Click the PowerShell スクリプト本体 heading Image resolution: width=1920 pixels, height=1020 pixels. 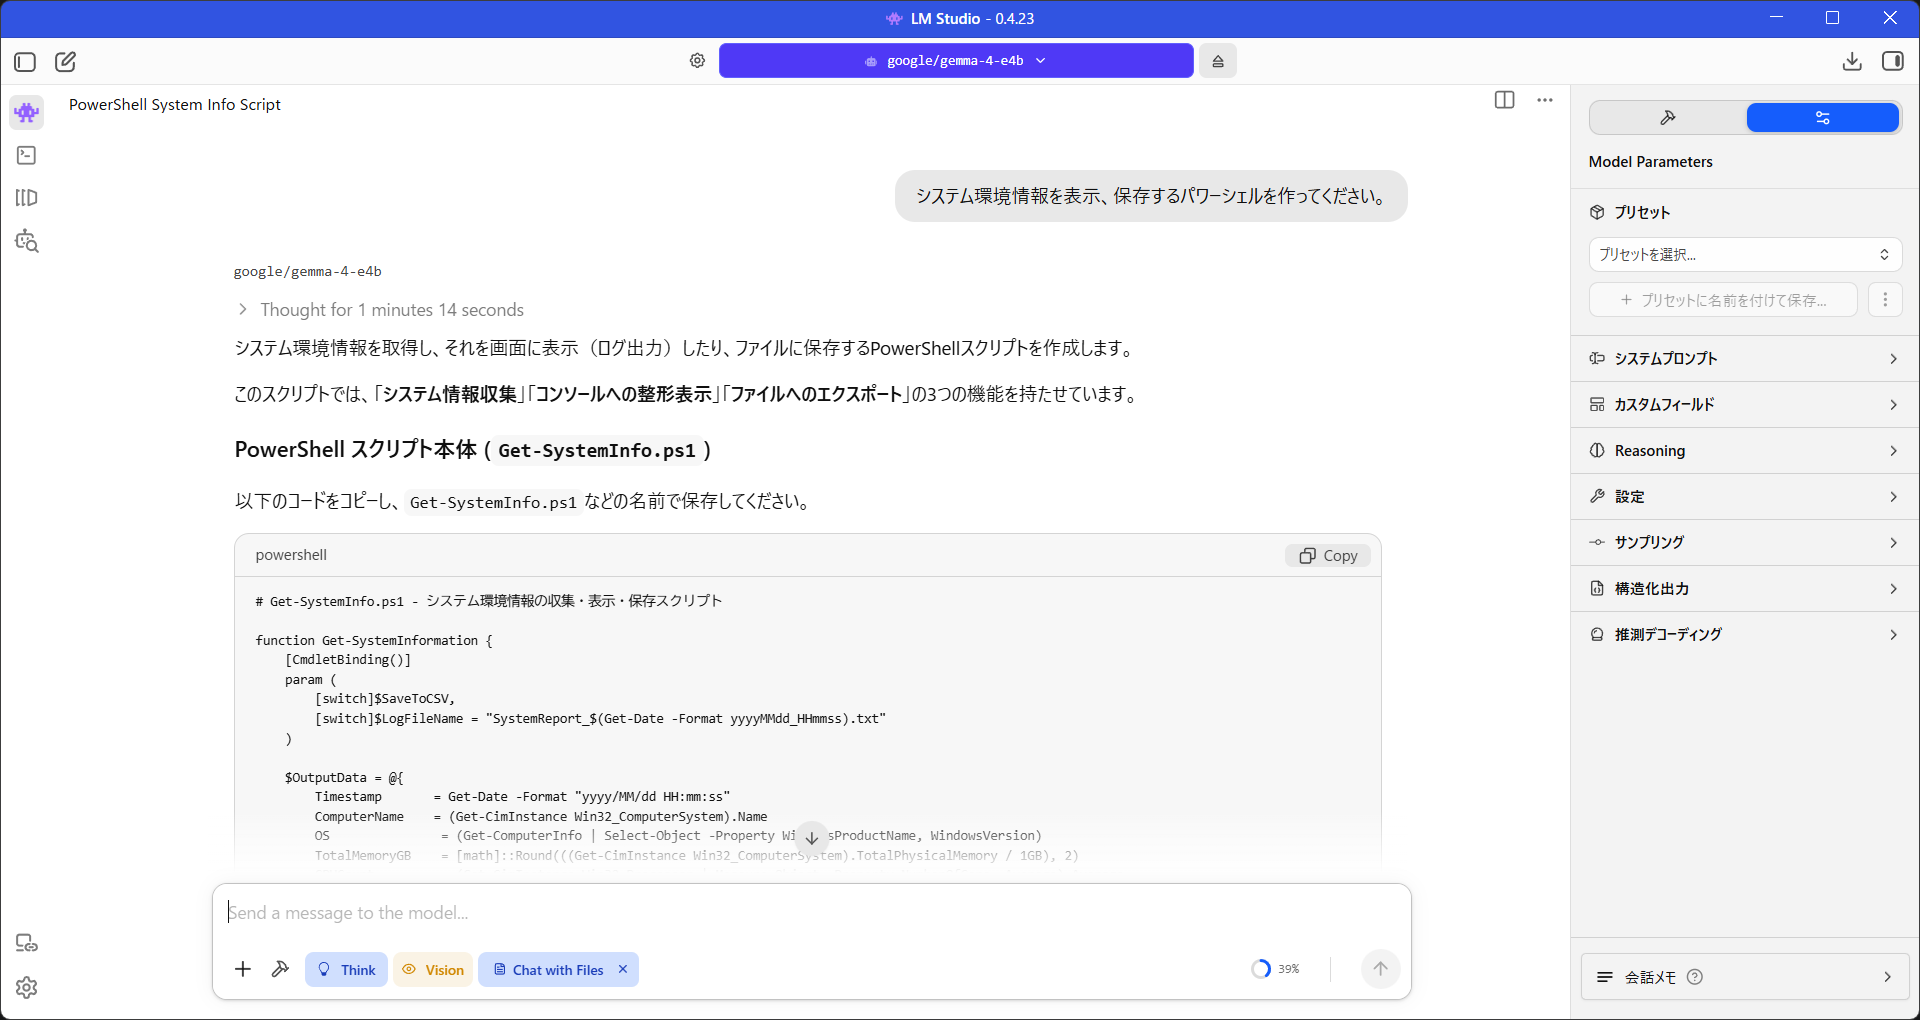tap(473, 450)
